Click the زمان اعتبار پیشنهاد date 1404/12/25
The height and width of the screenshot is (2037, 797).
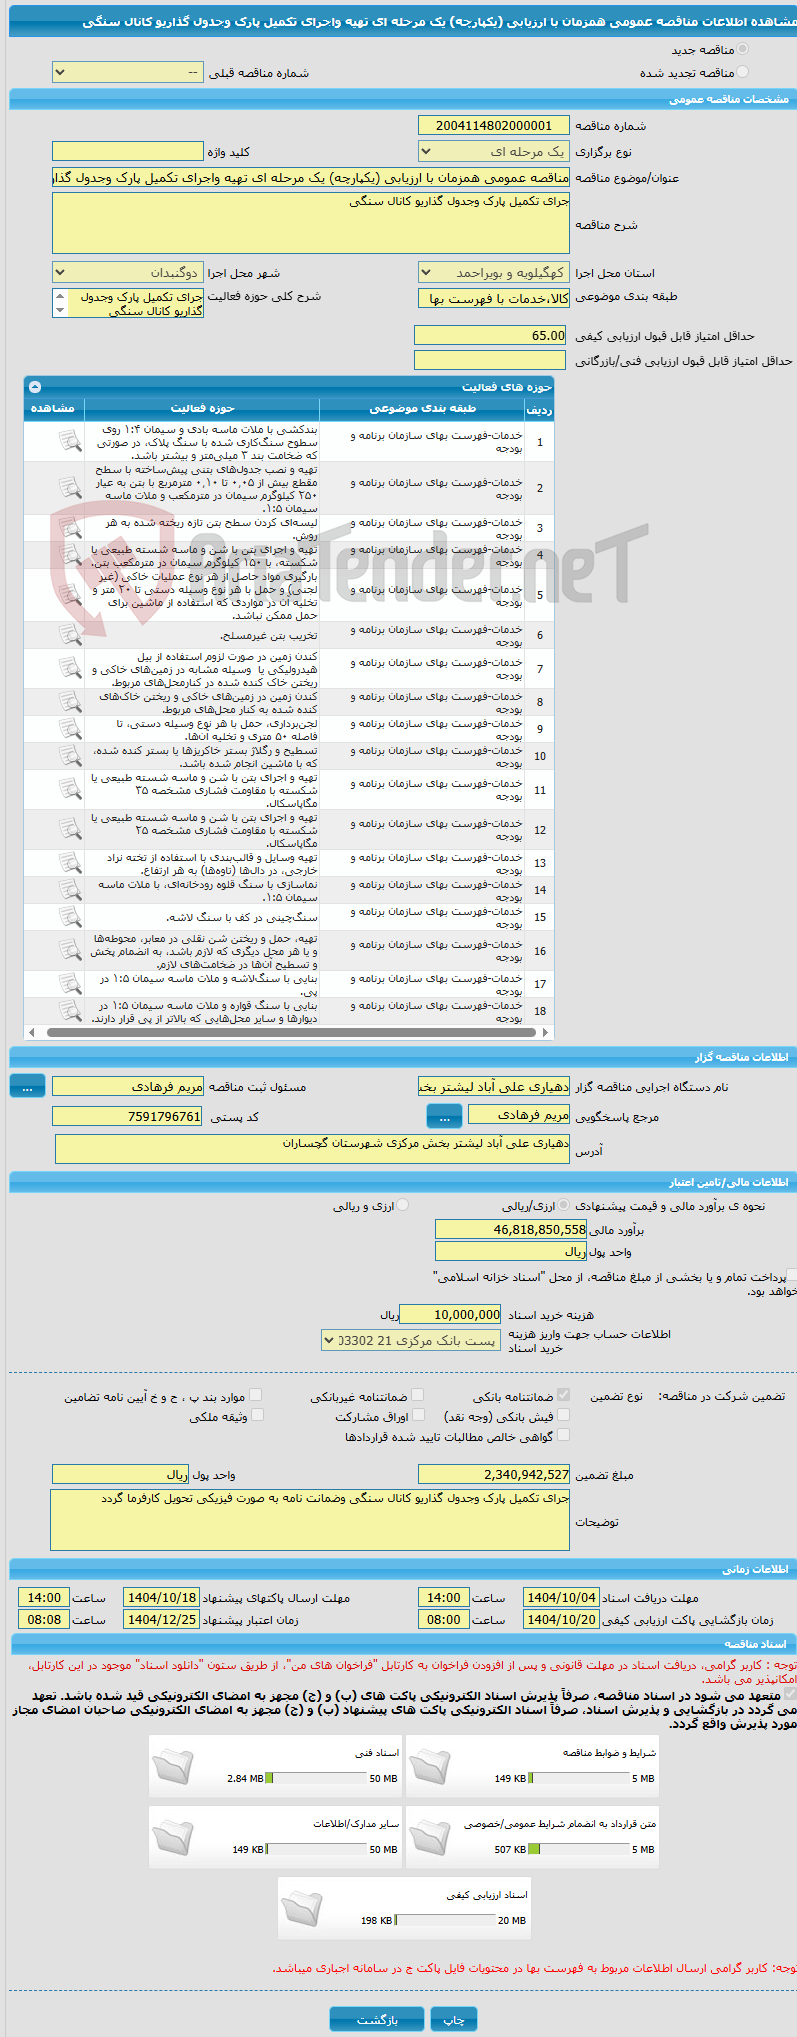pyautogui.click(x=161, y=1620)
